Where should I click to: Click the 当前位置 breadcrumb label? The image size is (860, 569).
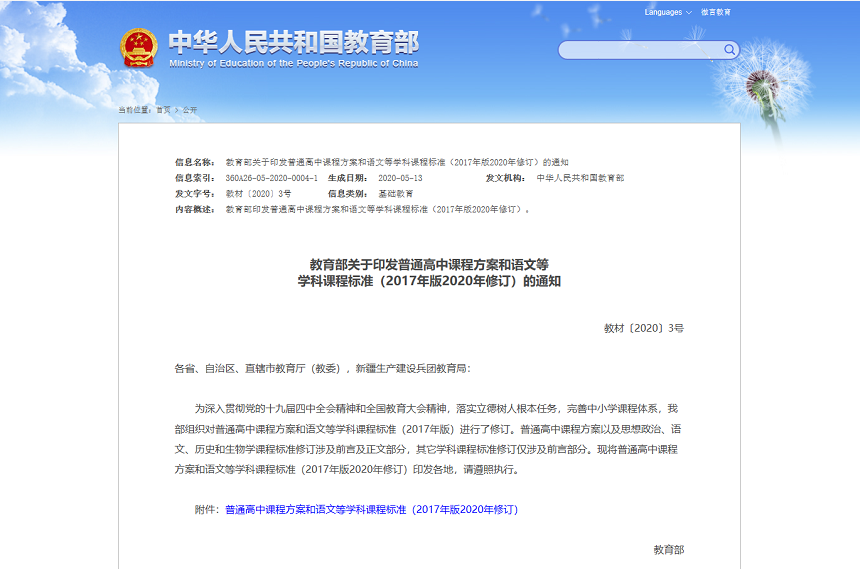(x=135, y=110)
